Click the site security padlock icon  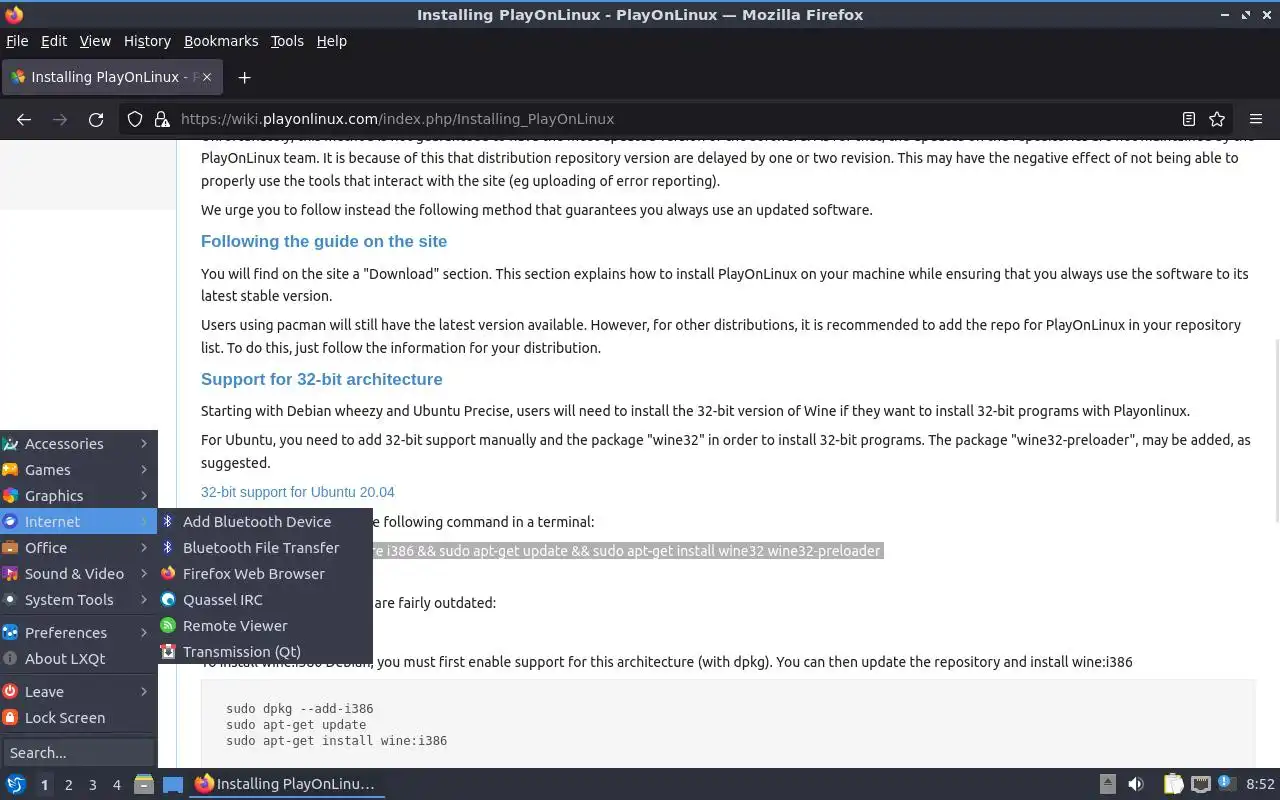click(162, 119)
